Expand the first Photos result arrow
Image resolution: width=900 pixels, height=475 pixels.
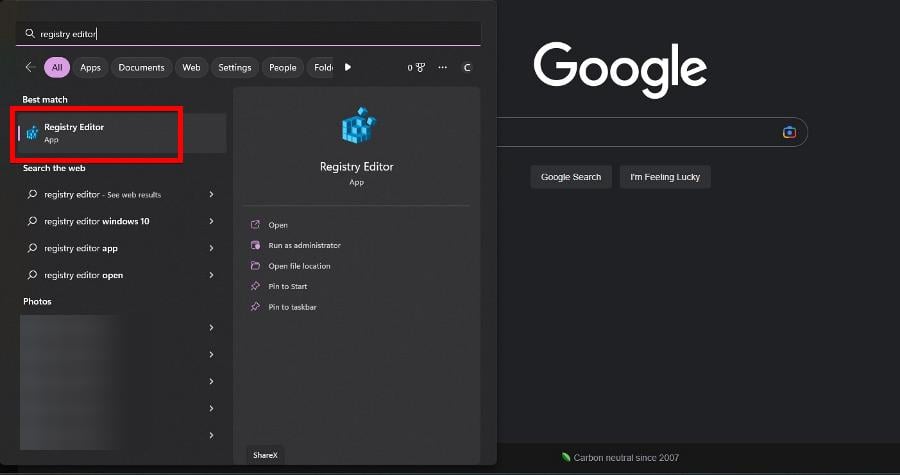[211, 328]
